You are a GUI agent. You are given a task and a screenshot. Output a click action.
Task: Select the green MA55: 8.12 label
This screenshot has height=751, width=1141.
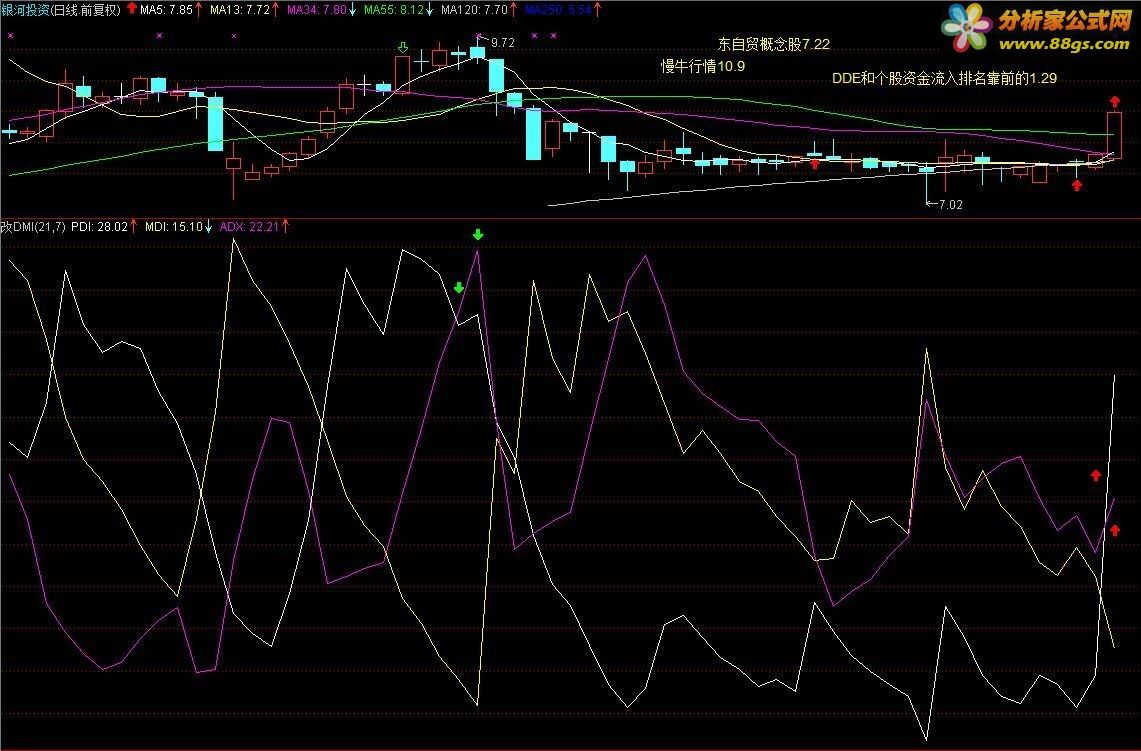(x=394, y=9)
